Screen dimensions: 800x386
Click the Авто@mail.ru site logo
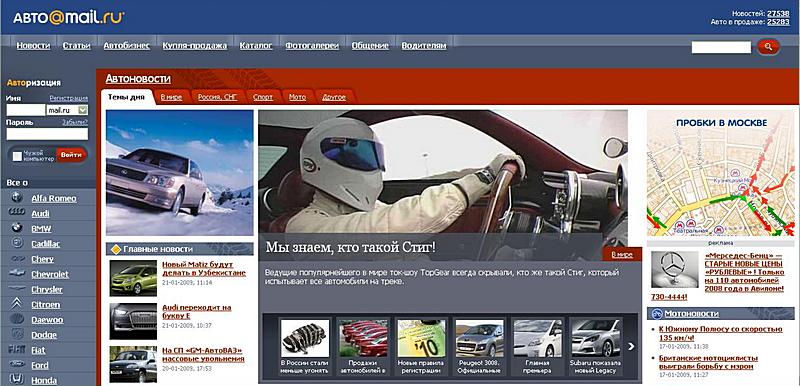[x=68, y=18]
